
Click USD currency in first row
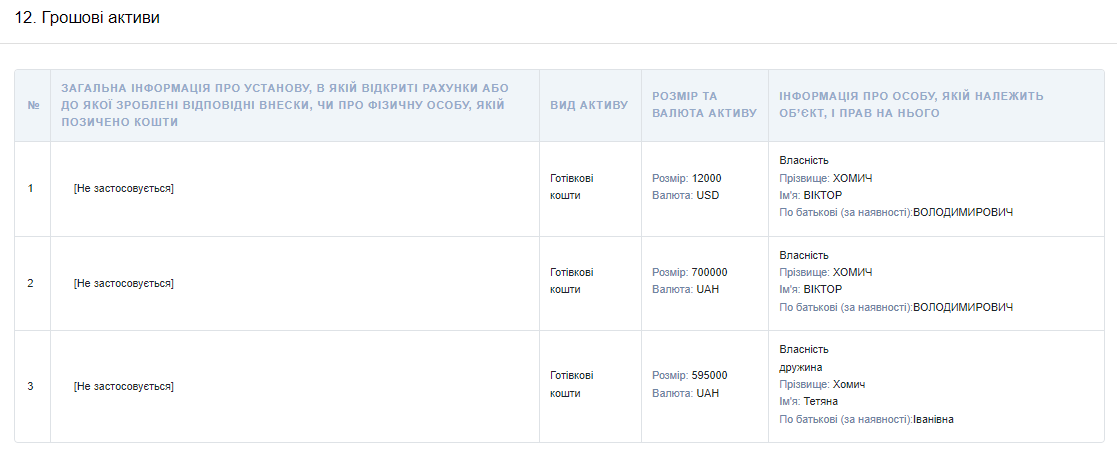[x=708, y=195]
